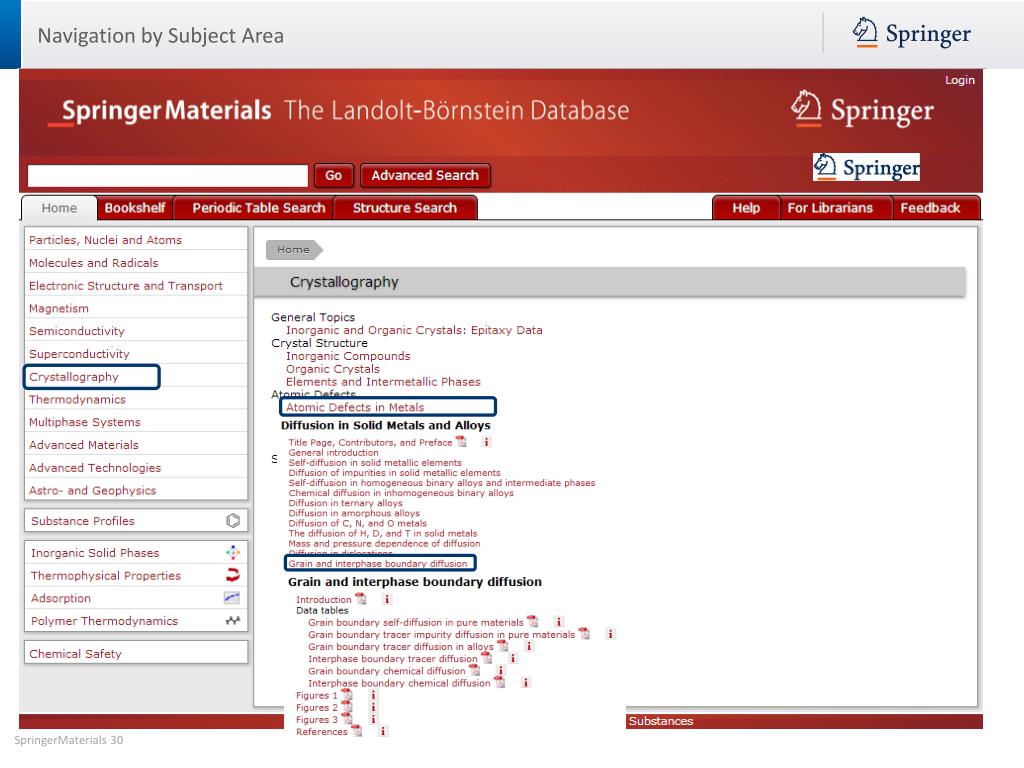Open Elements and Intermetallic Phases link

[x=383, y=382]
